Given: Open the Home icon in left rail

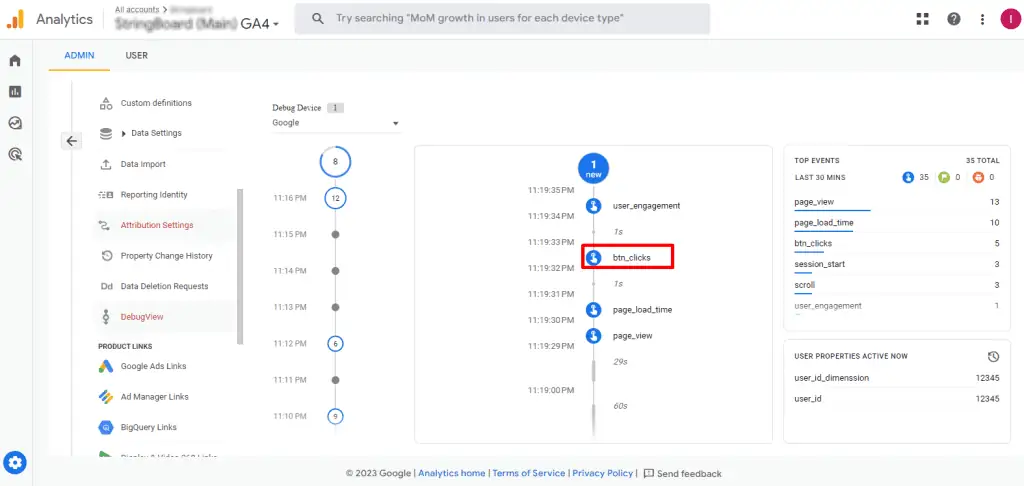Looking at the screenshot, I should [x=15, y=61].
